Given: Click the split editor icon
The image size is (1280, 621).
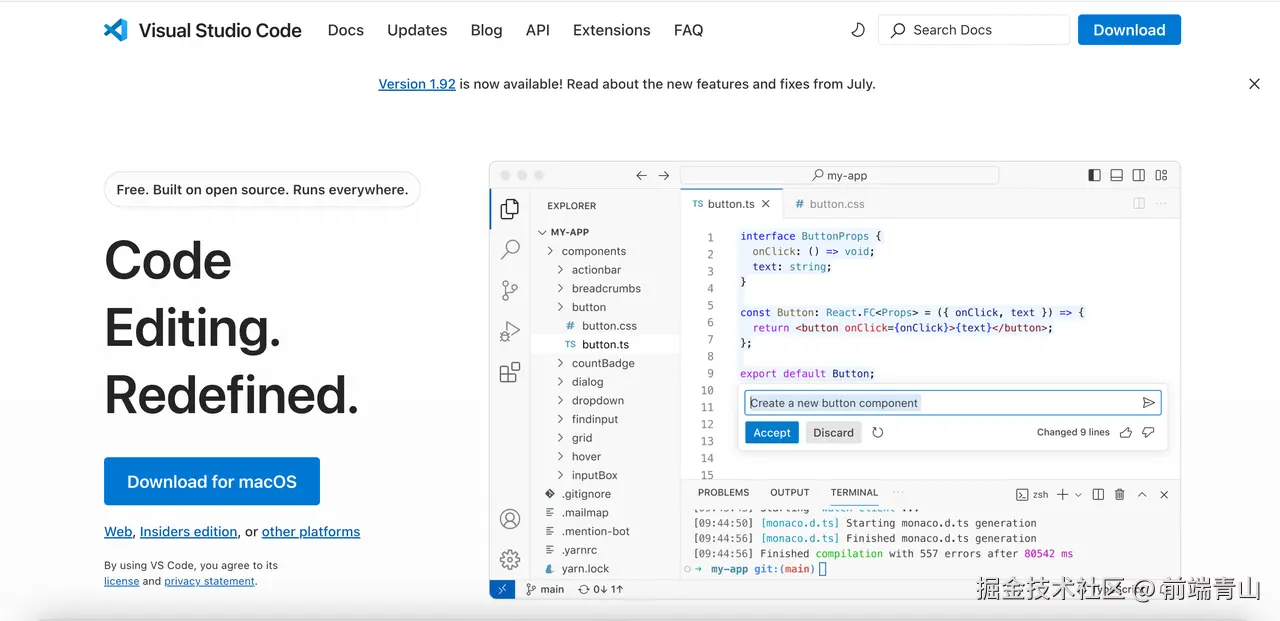Looking at the screenshot, I should click(x=1139, y=203).
